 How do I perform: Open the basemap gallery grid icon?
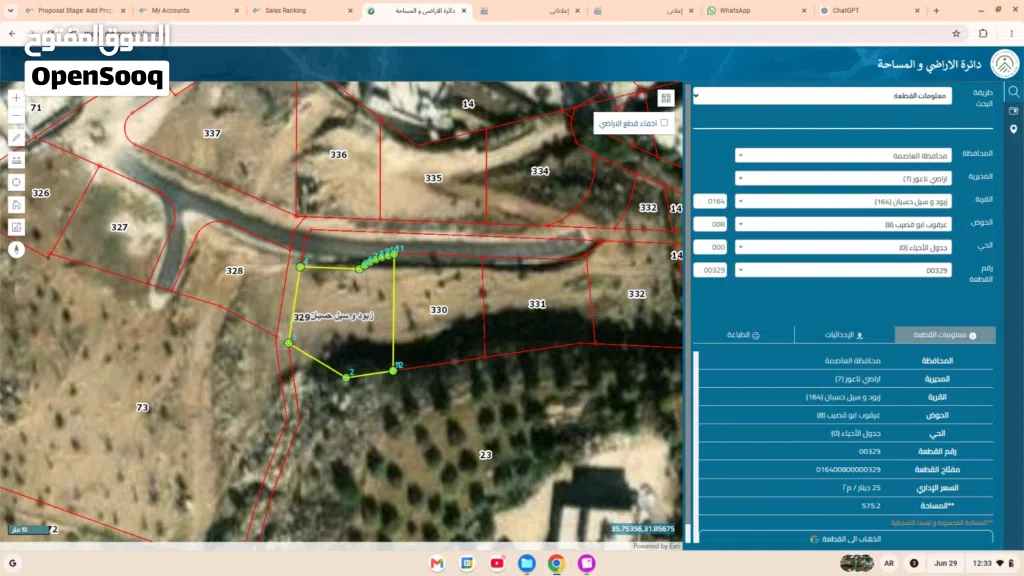click(665, 98)
